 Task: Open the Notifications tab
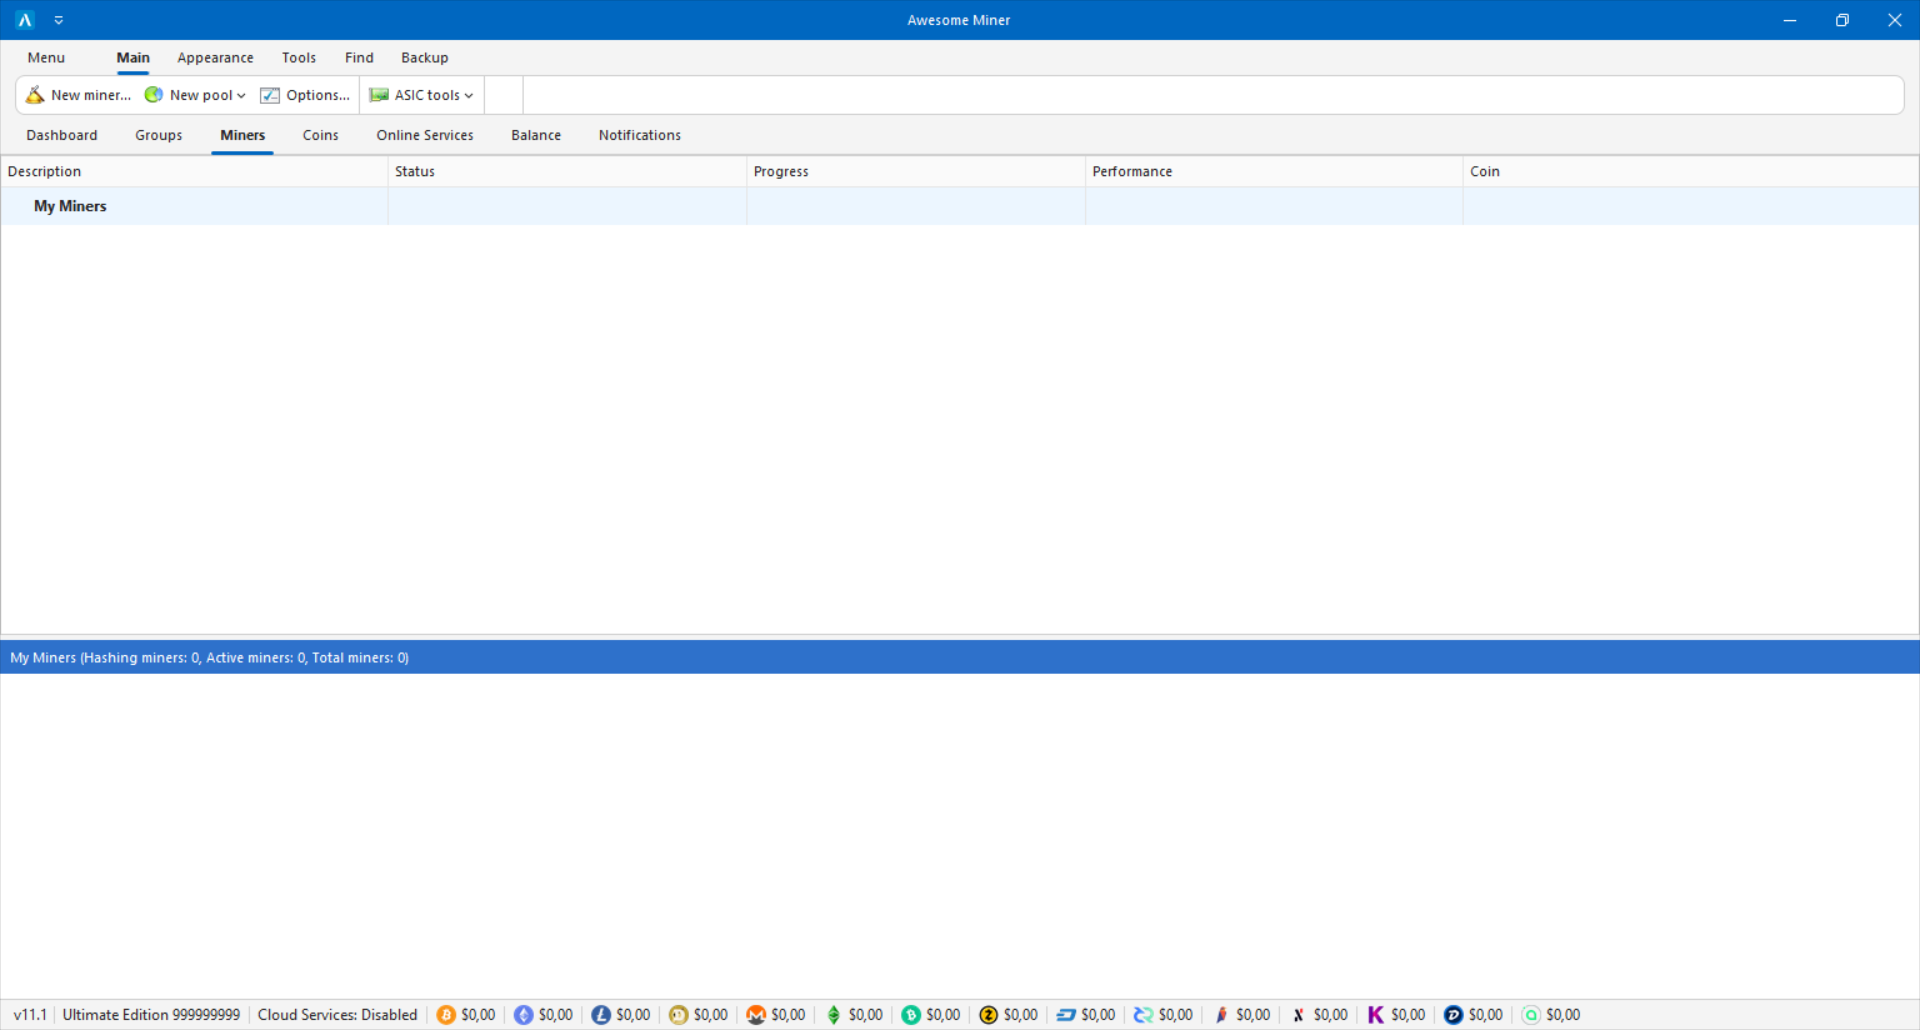(640, 135)
